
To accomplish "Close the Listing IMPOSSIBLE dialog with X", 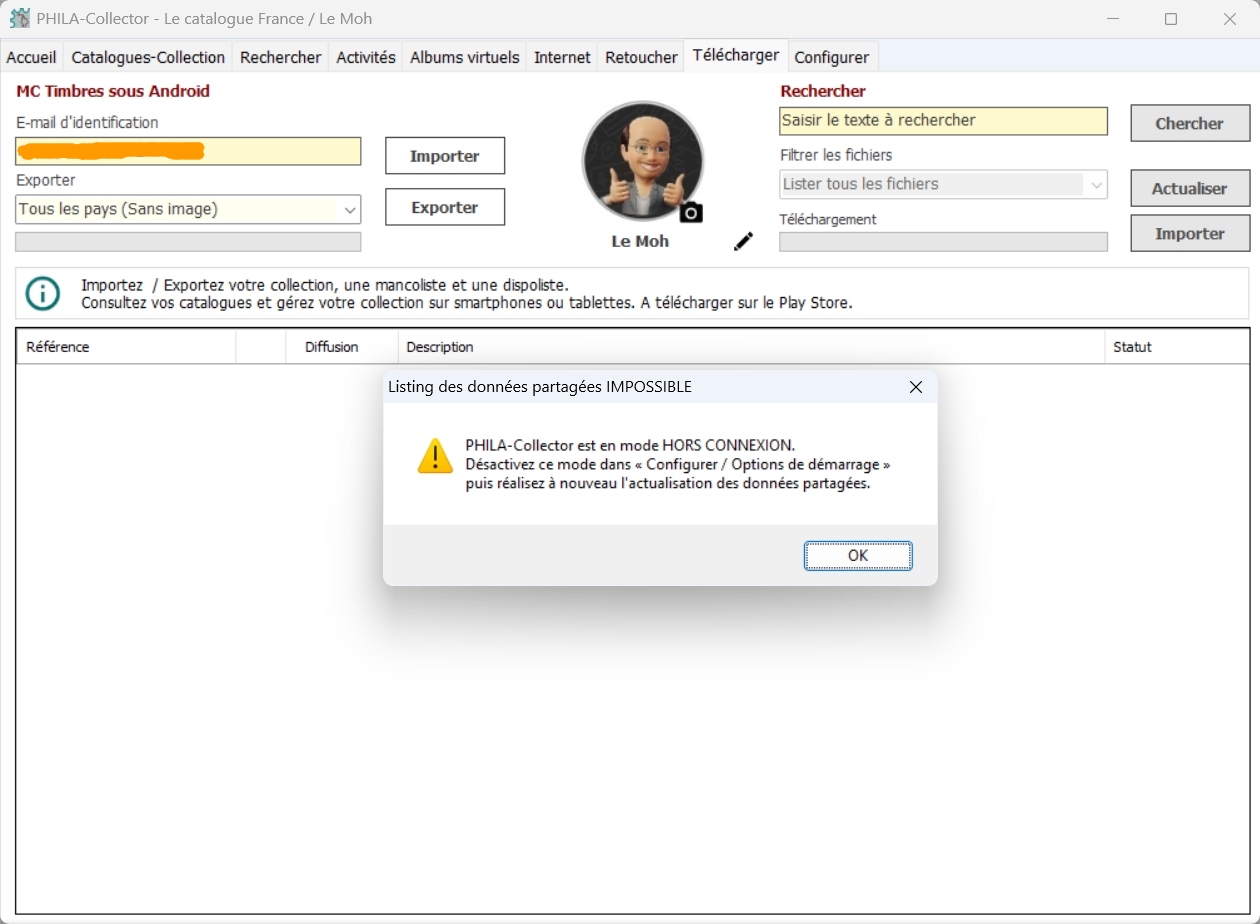I will [x=915, y=387].
